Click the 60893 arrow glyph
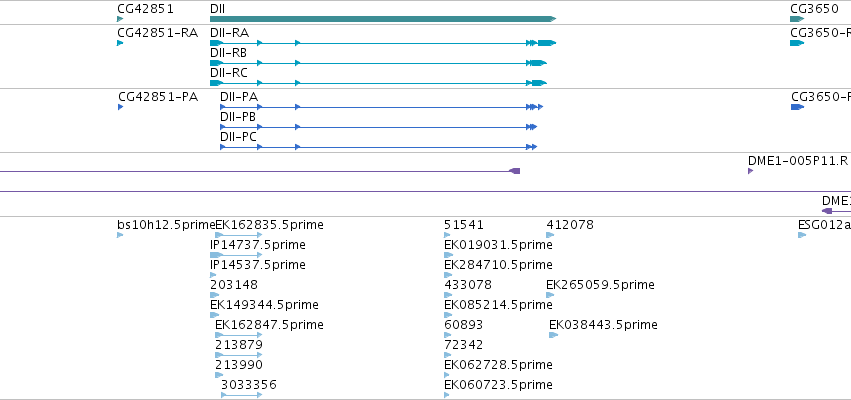851x400 pixels. pyautogui.click(x=447, y=335)
